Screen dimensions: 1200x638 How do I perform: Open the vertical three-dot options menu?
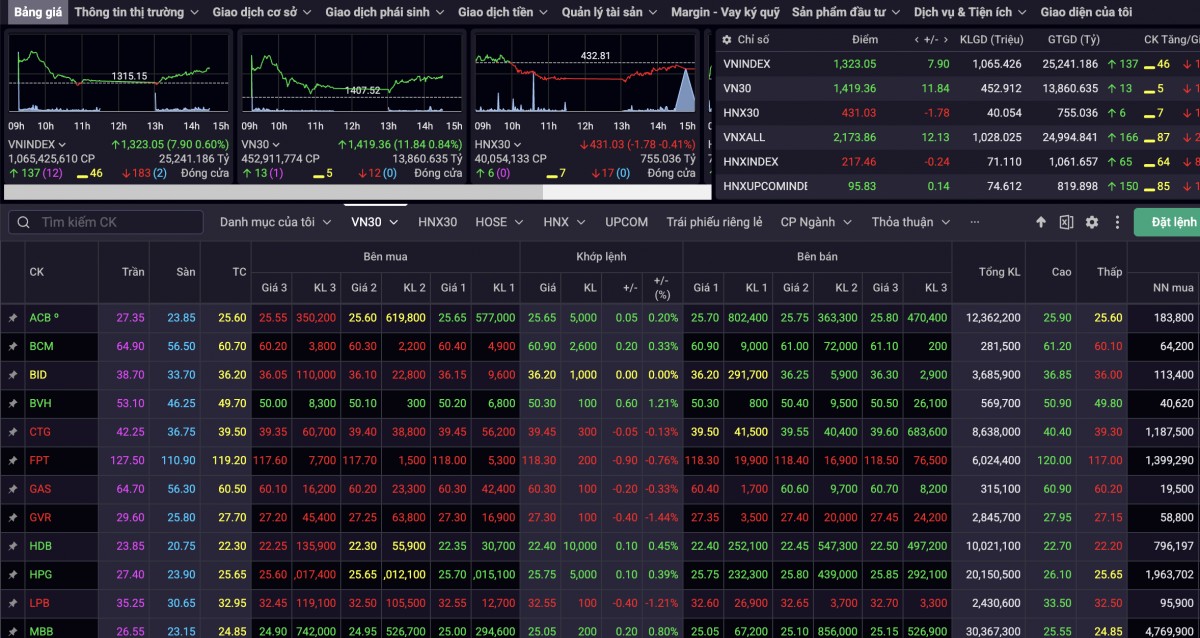pos(1115,222)
